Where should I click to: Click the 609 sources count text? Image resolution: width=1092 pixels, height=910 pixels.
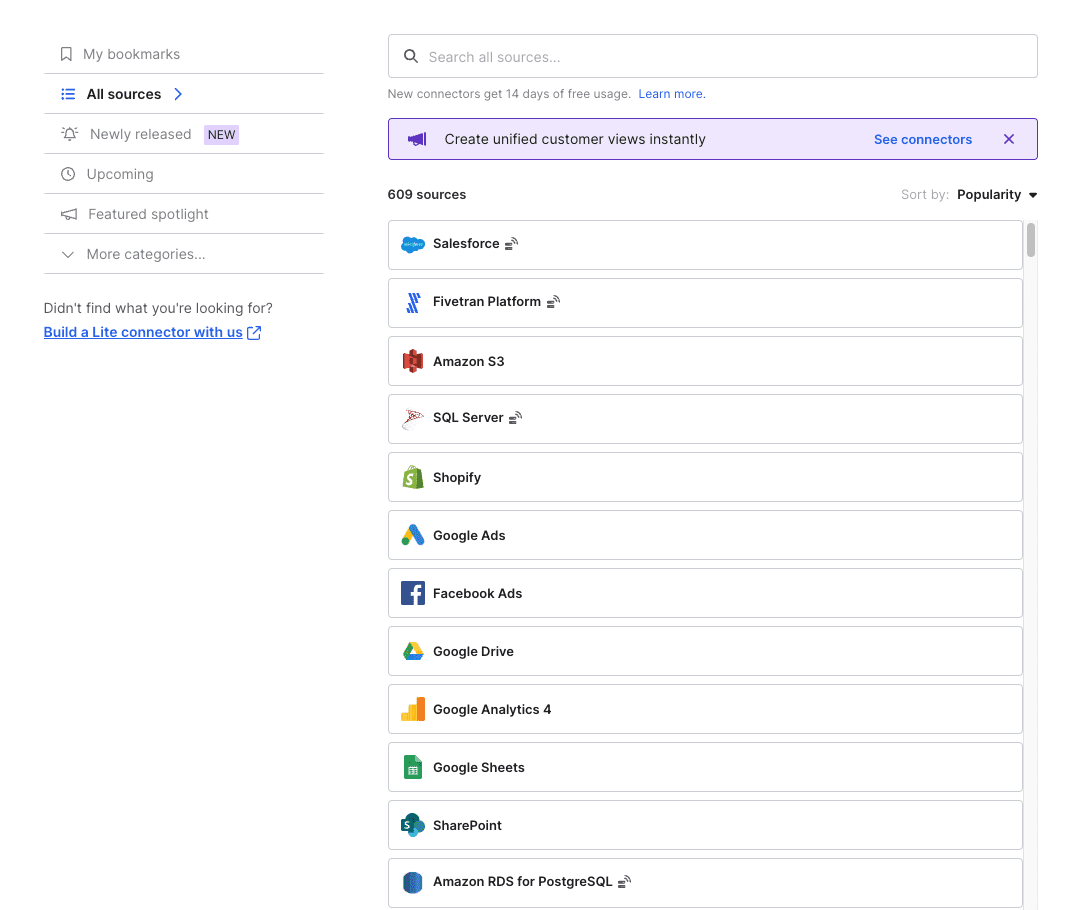(427, 194)
